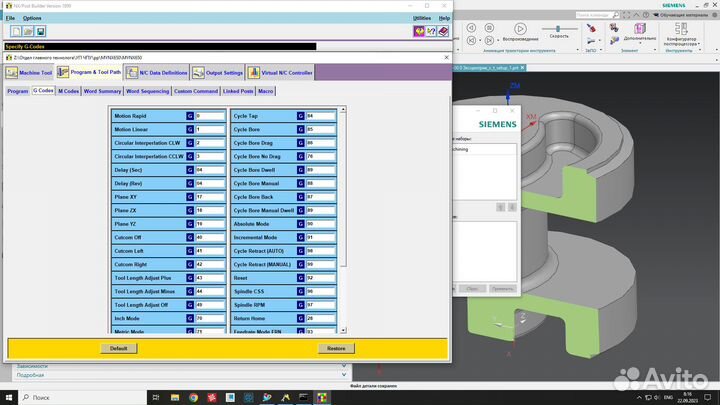Viewport: 720px width, 405px height.
Task: Click the Default button
Action: [118, 348]
